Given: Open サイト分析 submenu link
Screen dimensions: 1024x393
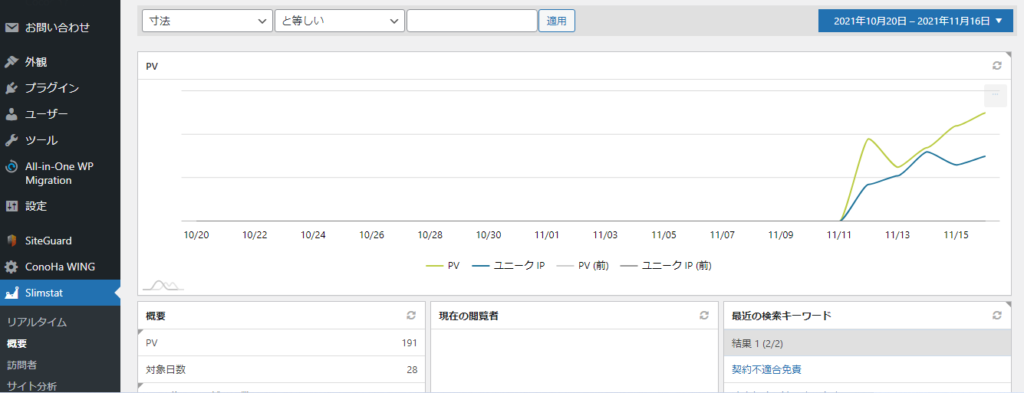Looking at the screenshot, I should (x=32, y=386).
